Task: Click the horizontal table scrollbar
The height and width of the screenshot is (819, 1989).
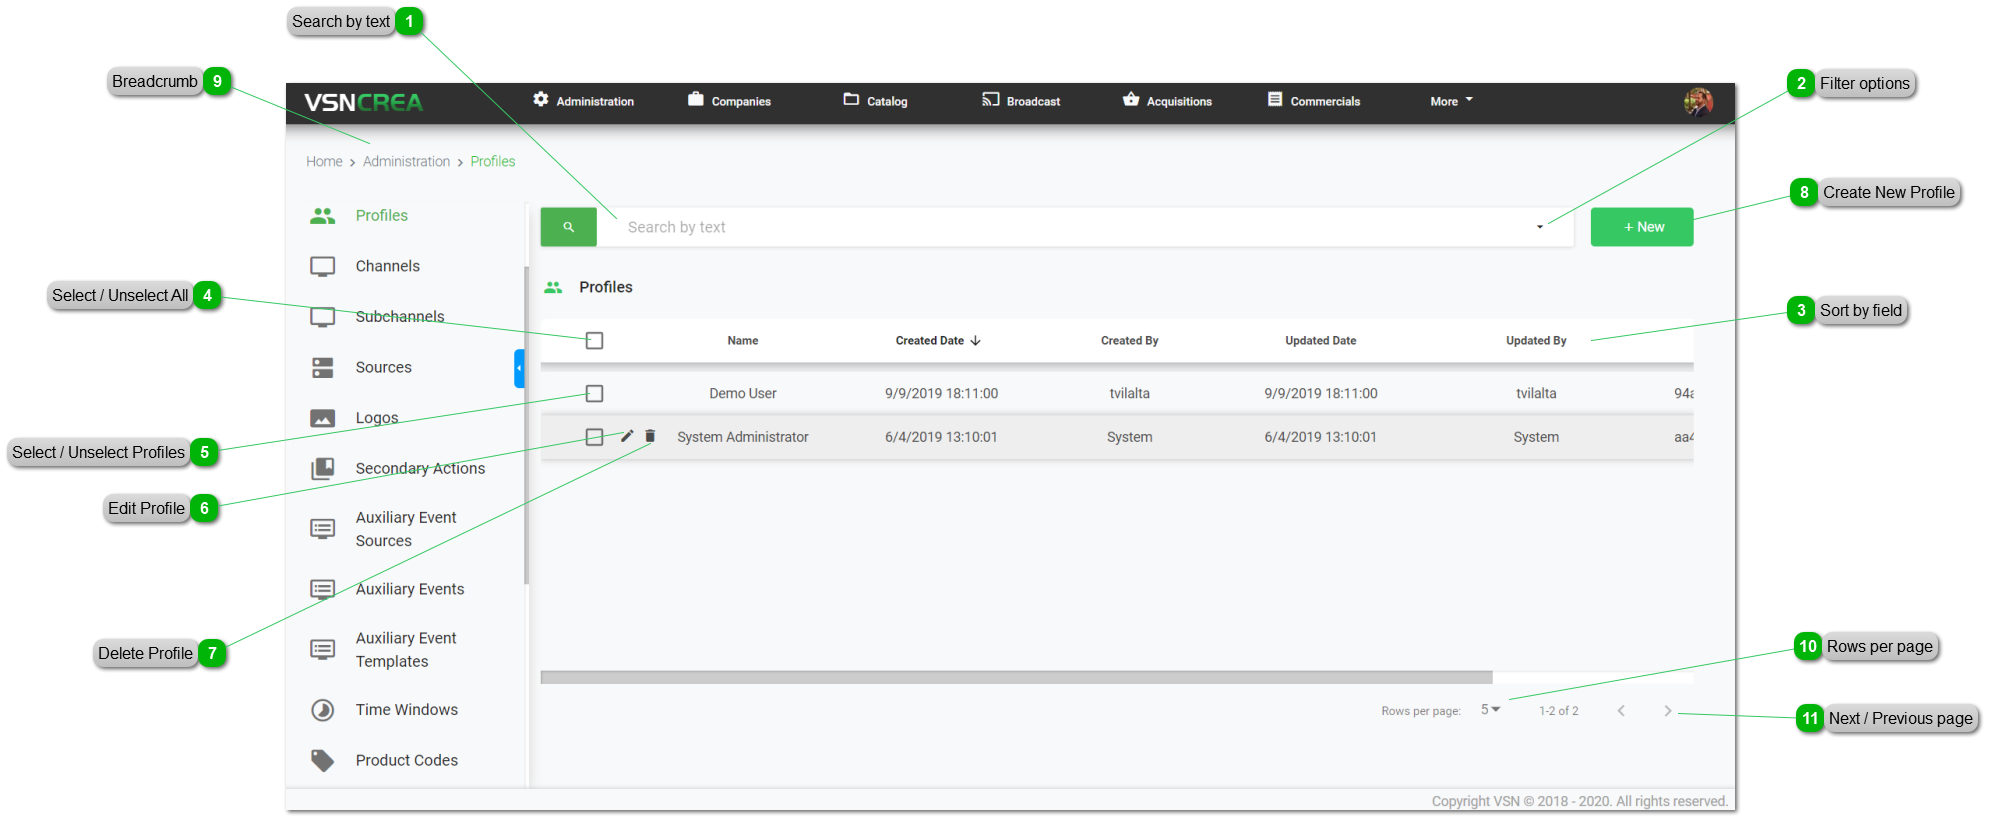Action: pyautogui.click(x=1016, y=678)
